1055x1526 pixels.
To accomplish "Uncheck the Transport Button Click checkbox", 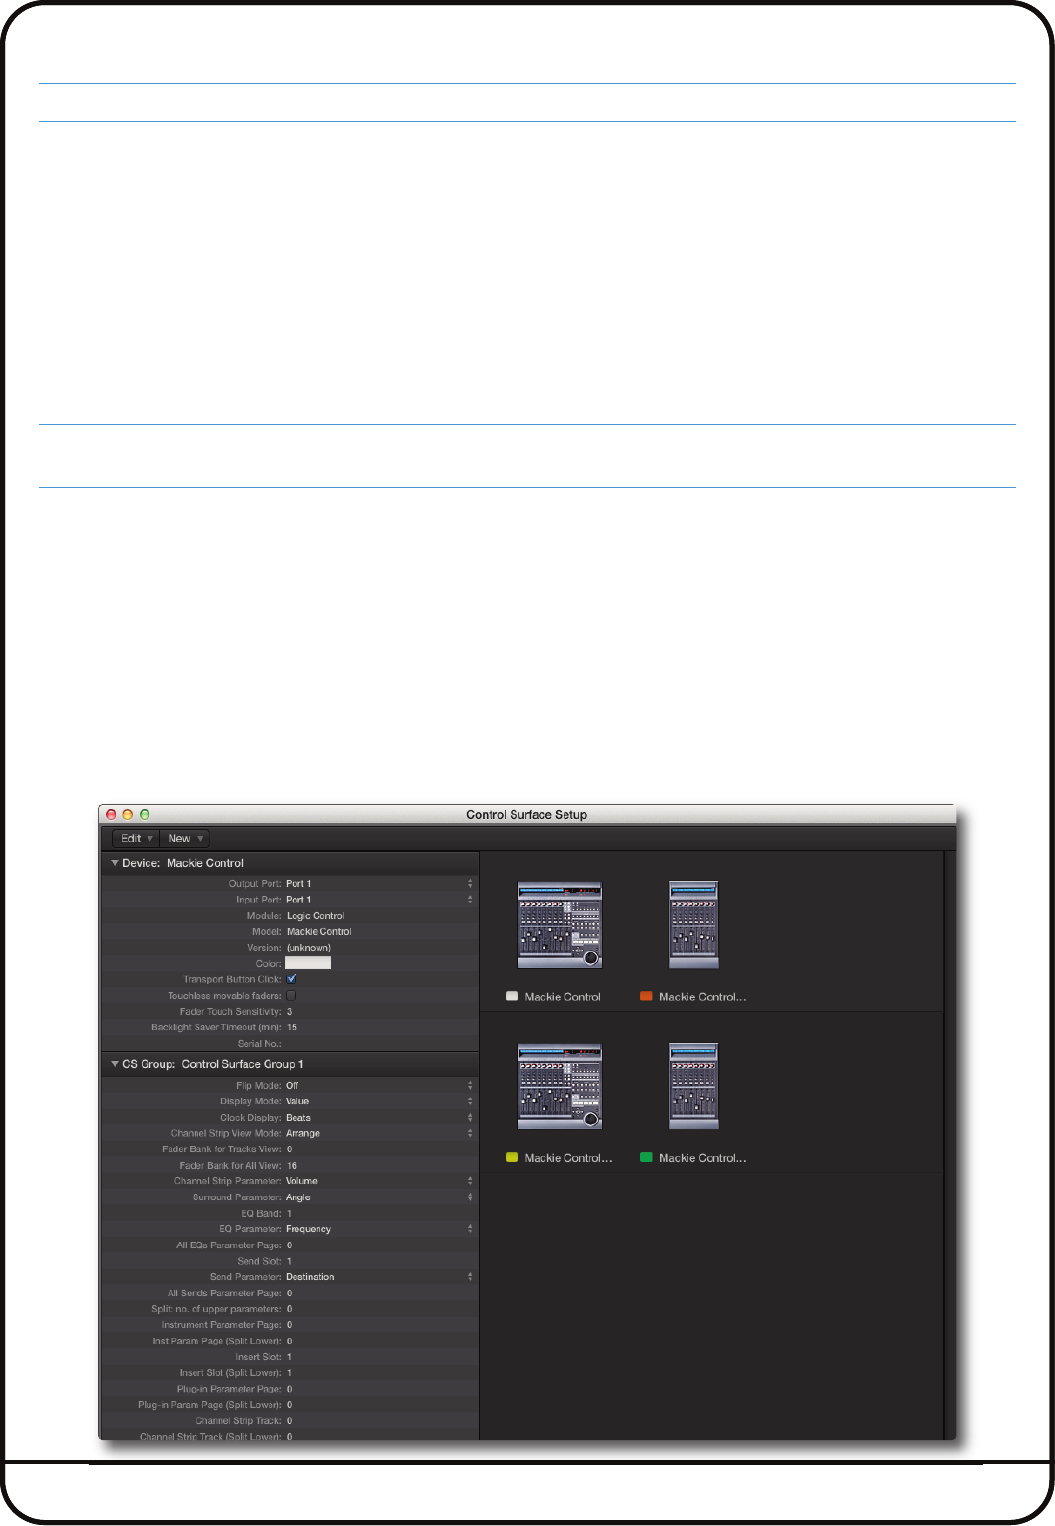I will [291, 979].
